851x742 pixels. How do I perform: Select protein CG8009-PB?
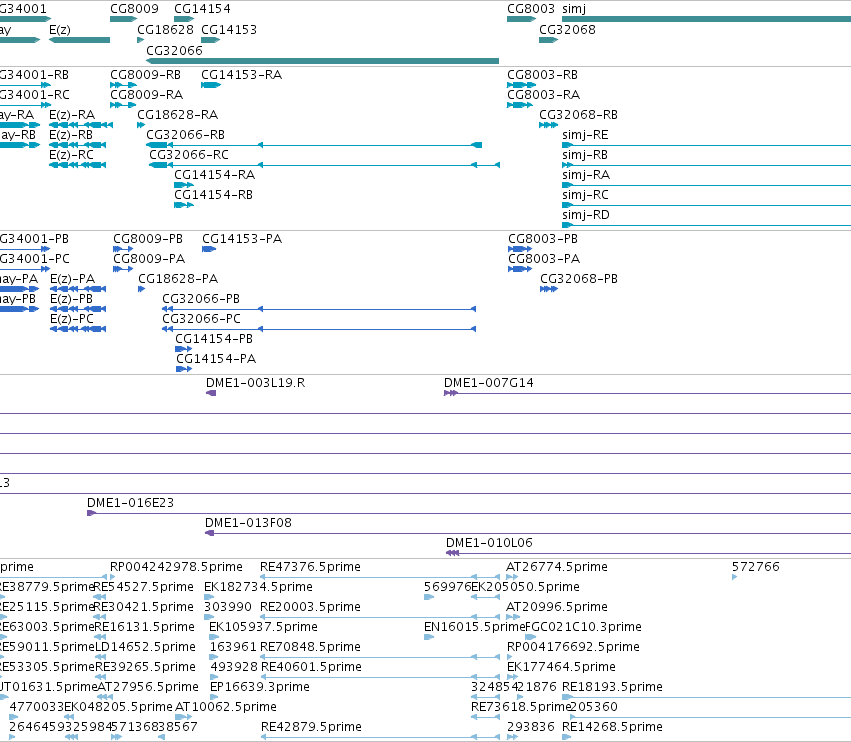pyautogui.click(x=123, y=249)
